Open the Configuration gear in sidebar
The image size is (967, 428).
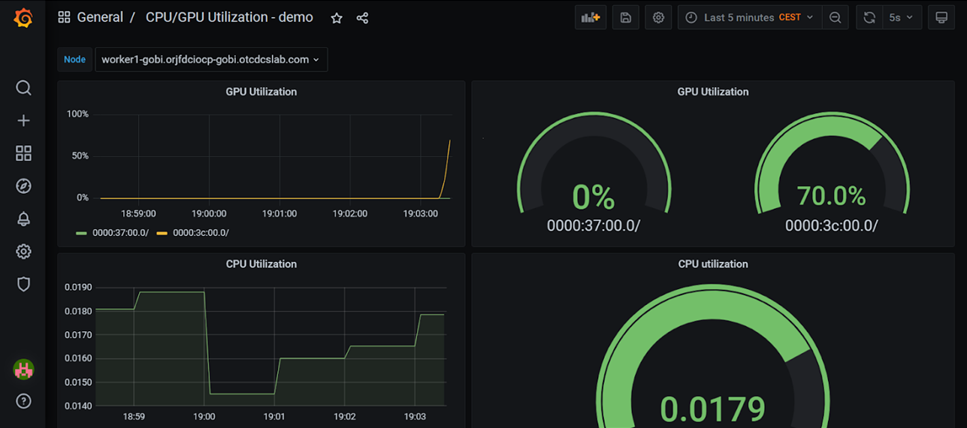(23, 252)
